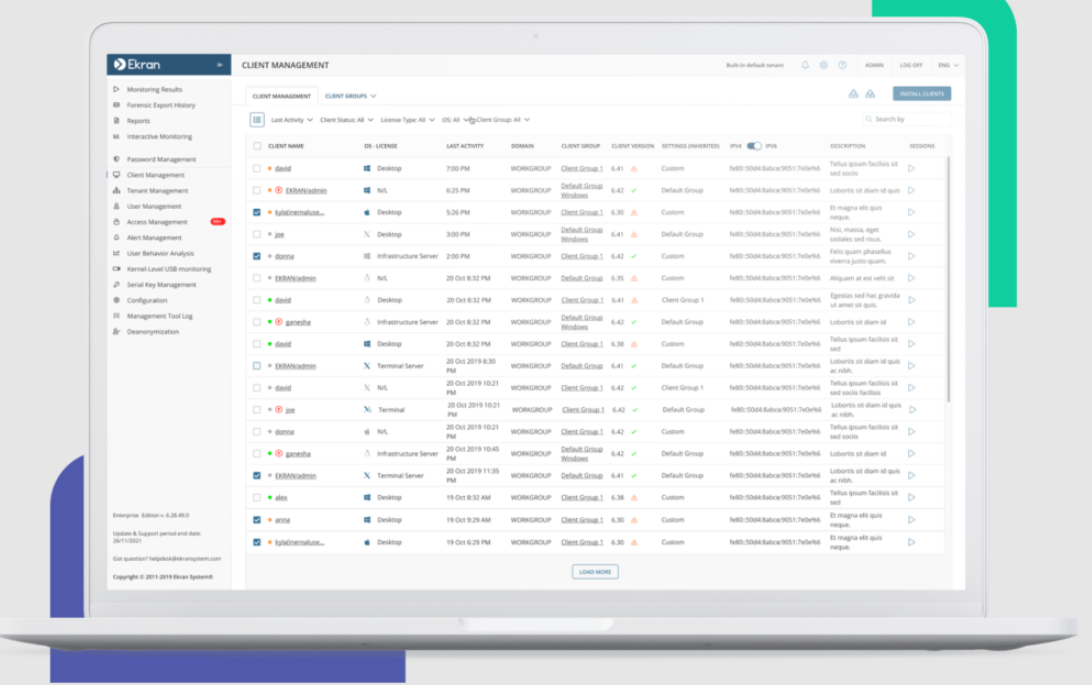Tick the checkbox for the alex row
The image size is (1092, 685).
point(257,497)
